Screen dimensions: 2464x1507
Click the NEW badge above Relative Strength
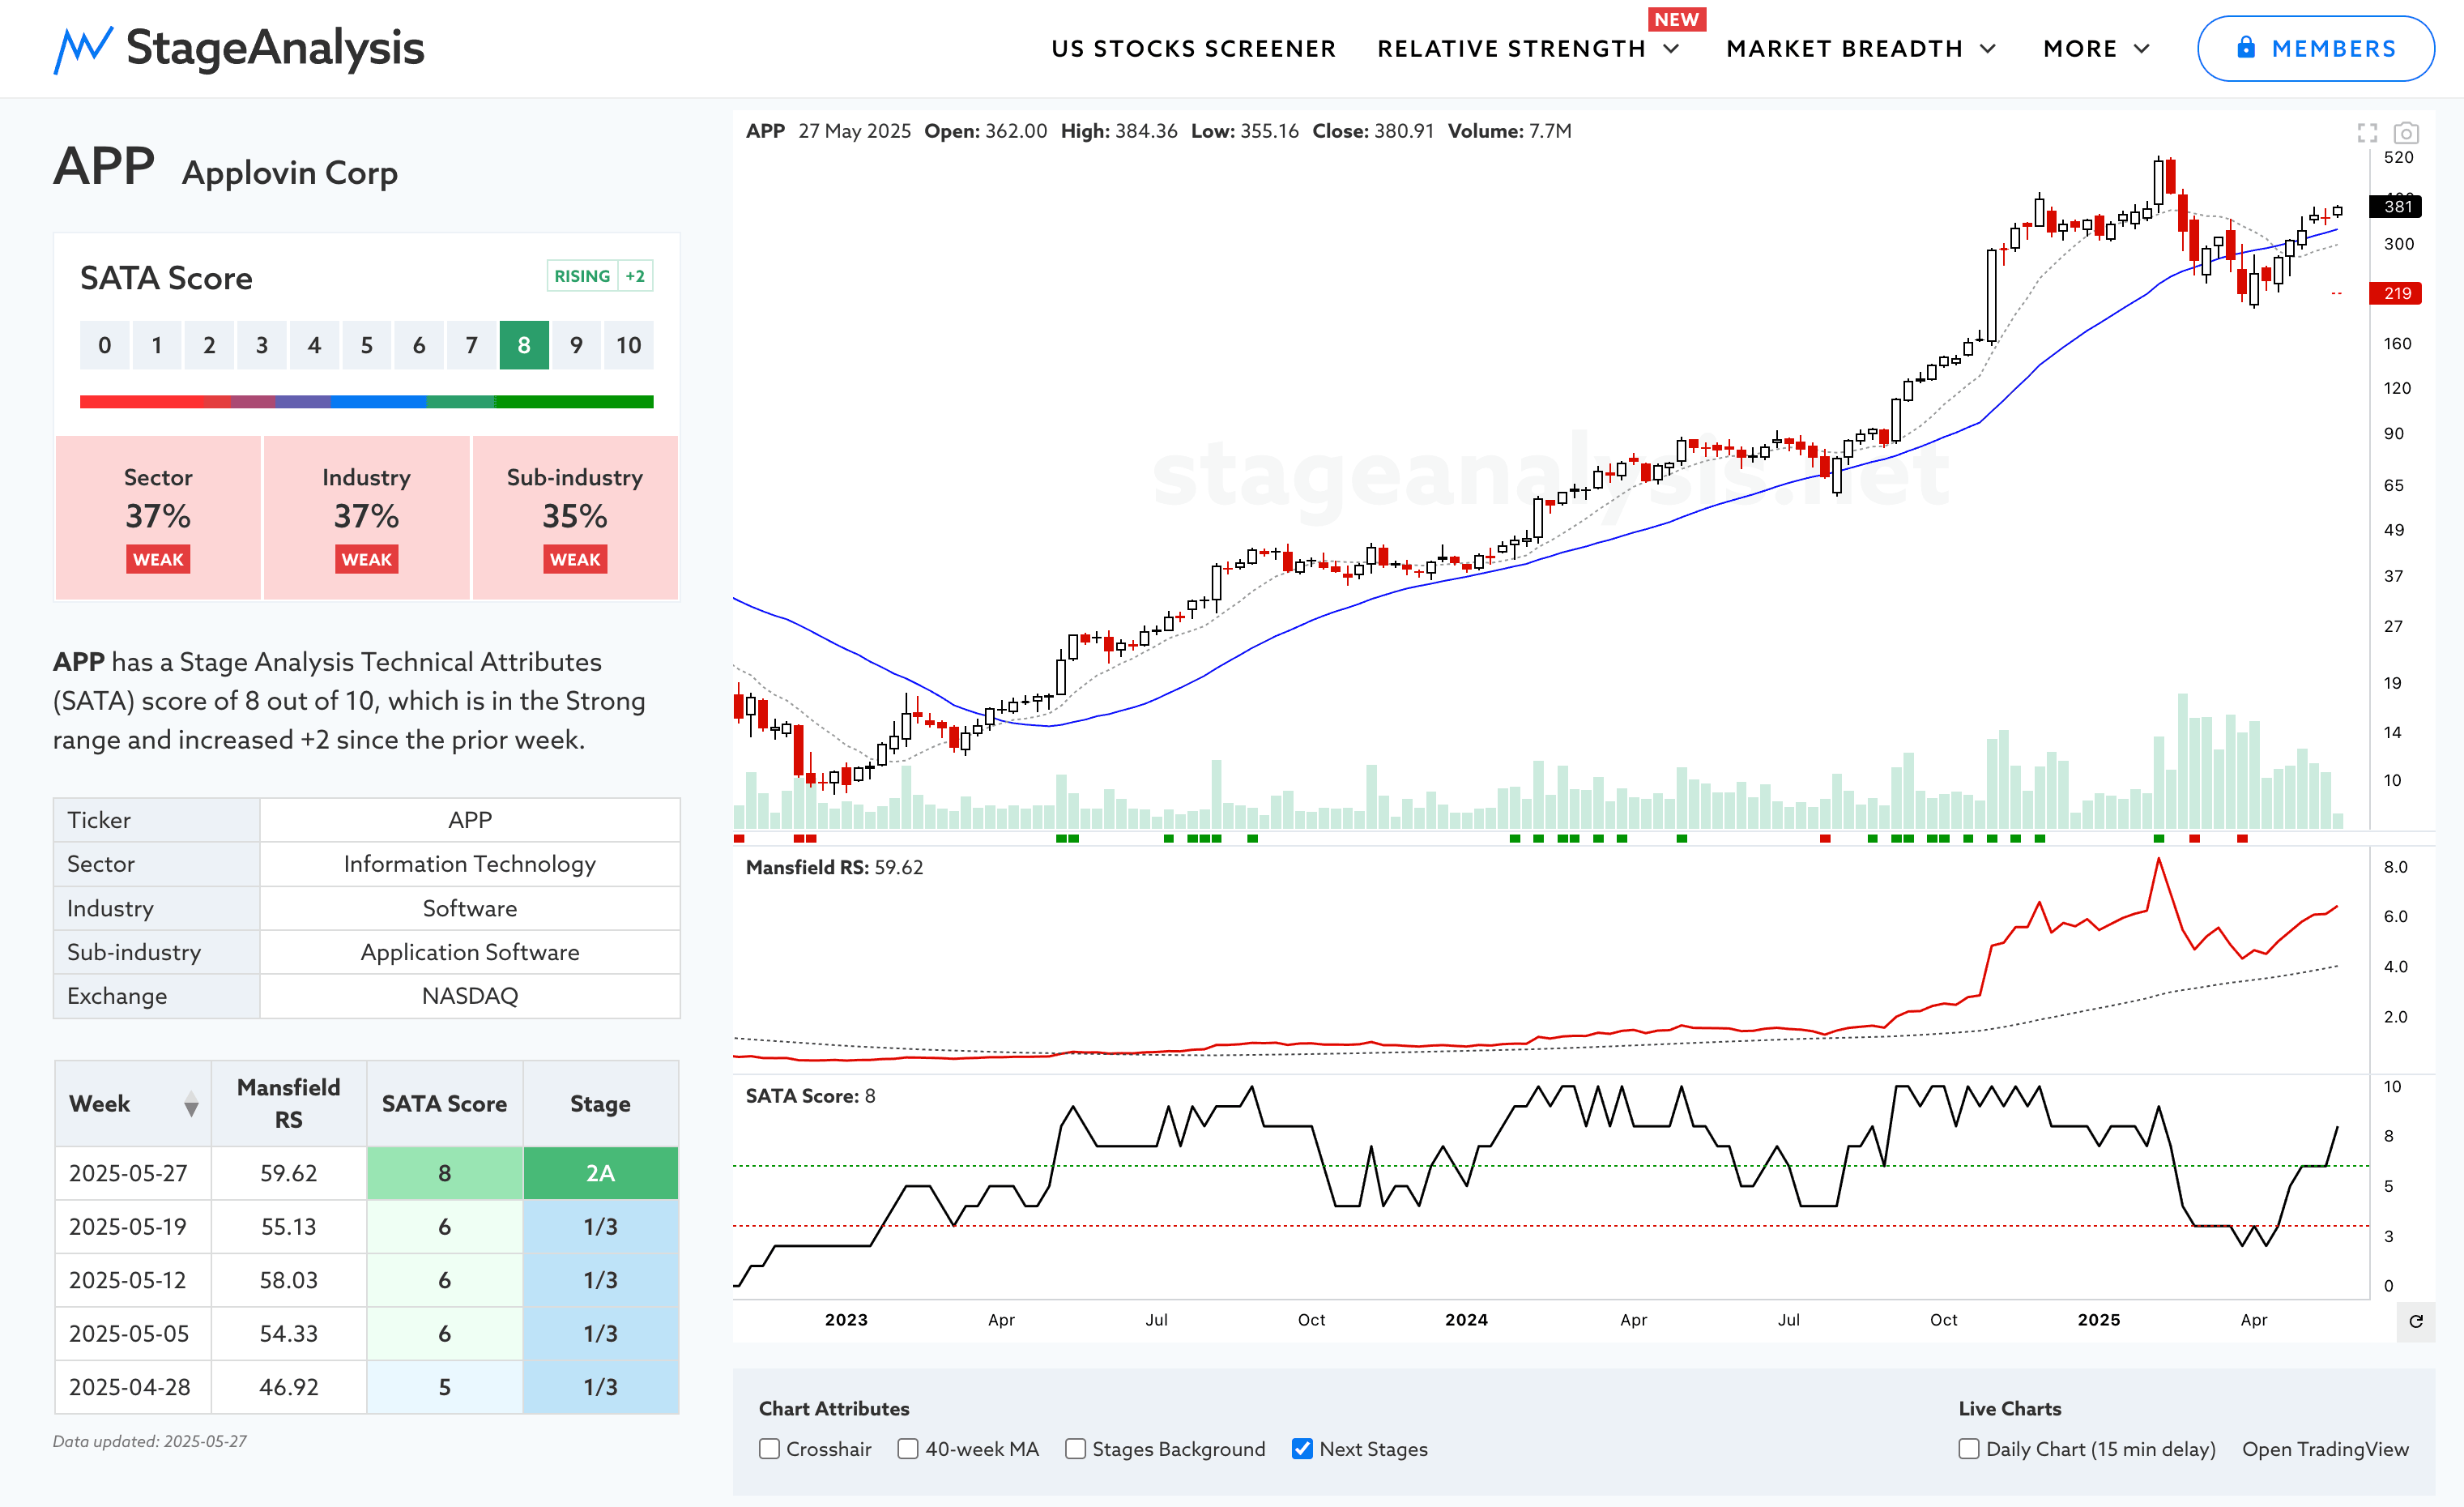[1676, 19]
